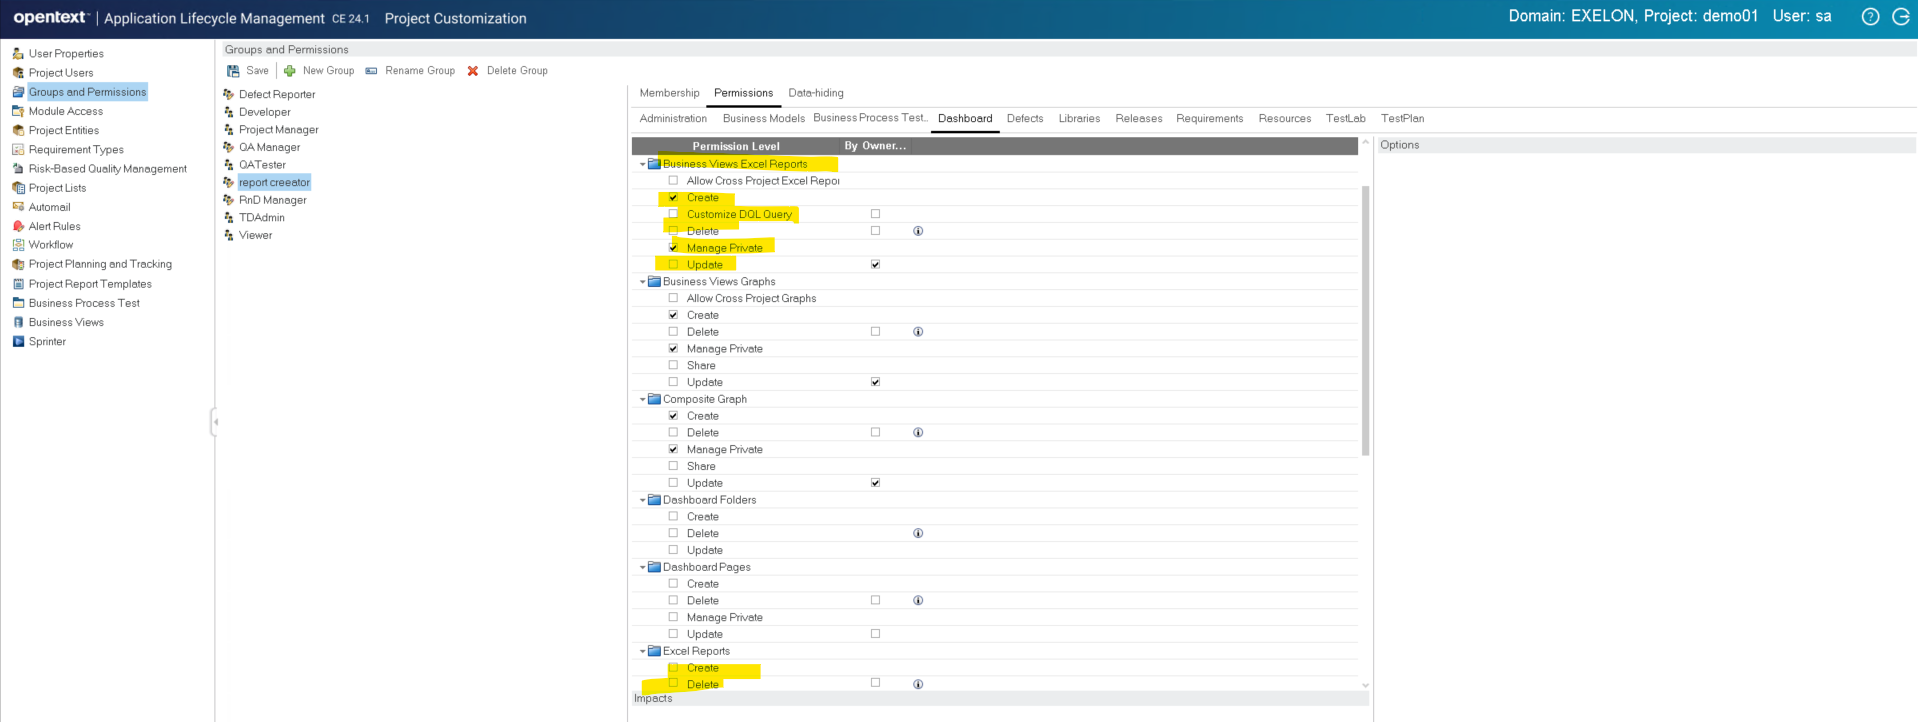Click info icon on Dashboard Folders Delete row
Viewport: 1918px width, 722px height.
tap(918, 534)
